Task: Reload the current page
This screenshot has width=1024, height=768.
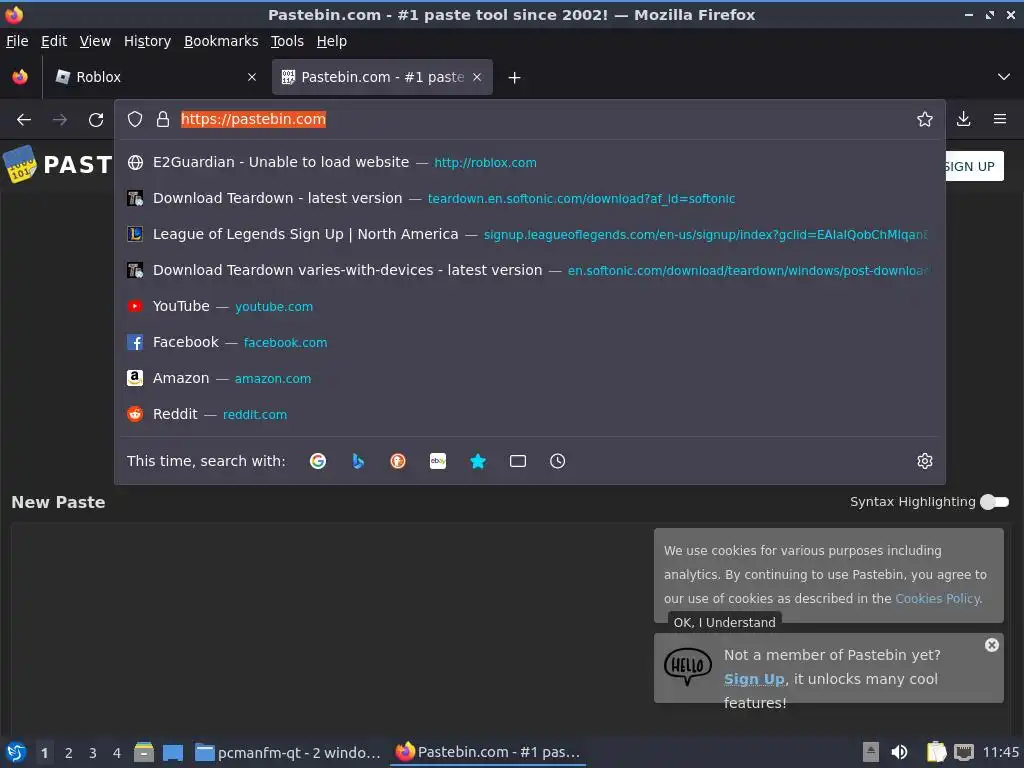Action: [x=96, y=120]
